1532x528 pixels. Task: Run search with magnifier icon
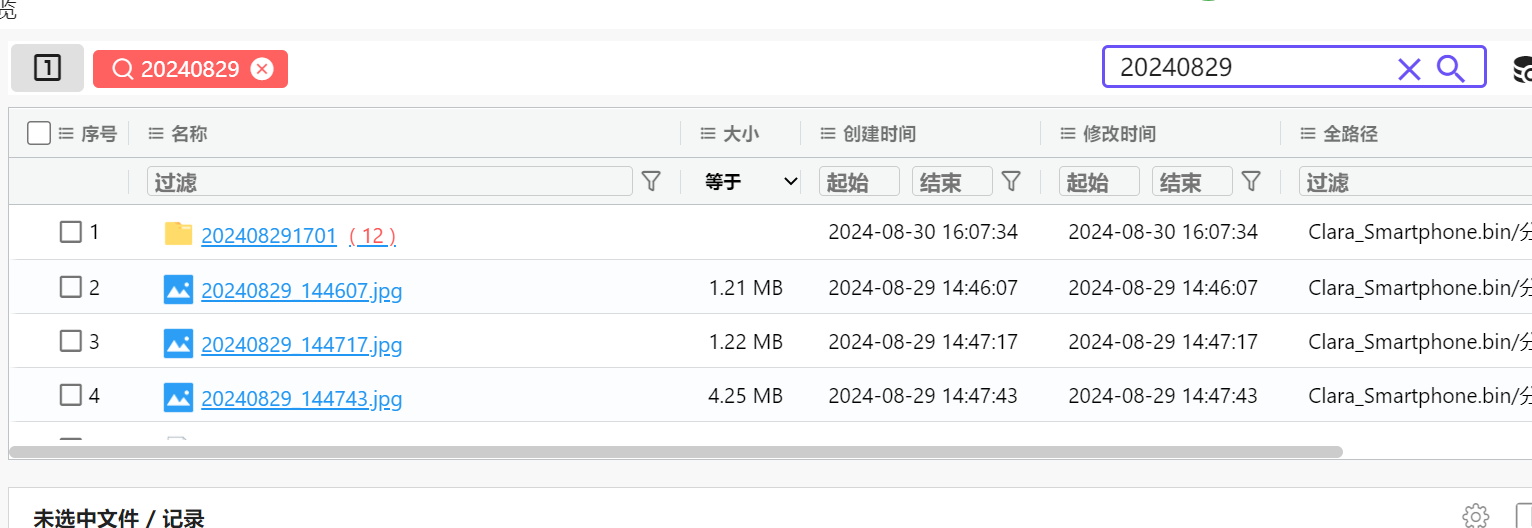pyautogui.click(x=1450, y=68)
